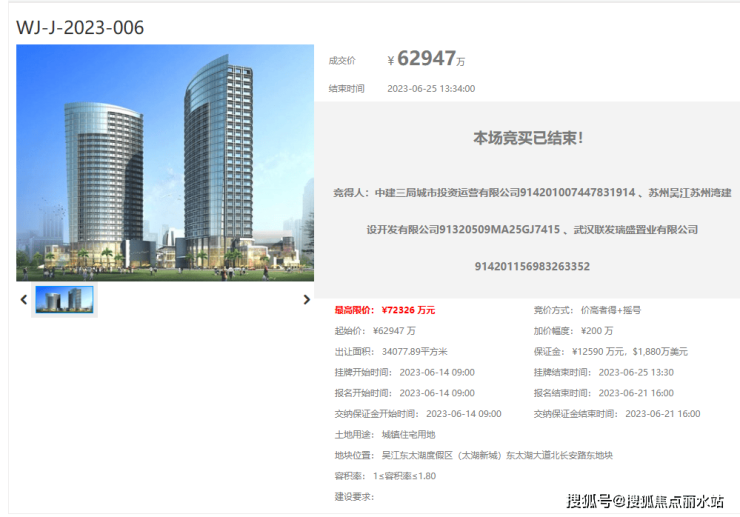Click the 起始价 ¥62947 万 field
The width and height of the screenshot is (740, 517).
[x=375, y=331]
